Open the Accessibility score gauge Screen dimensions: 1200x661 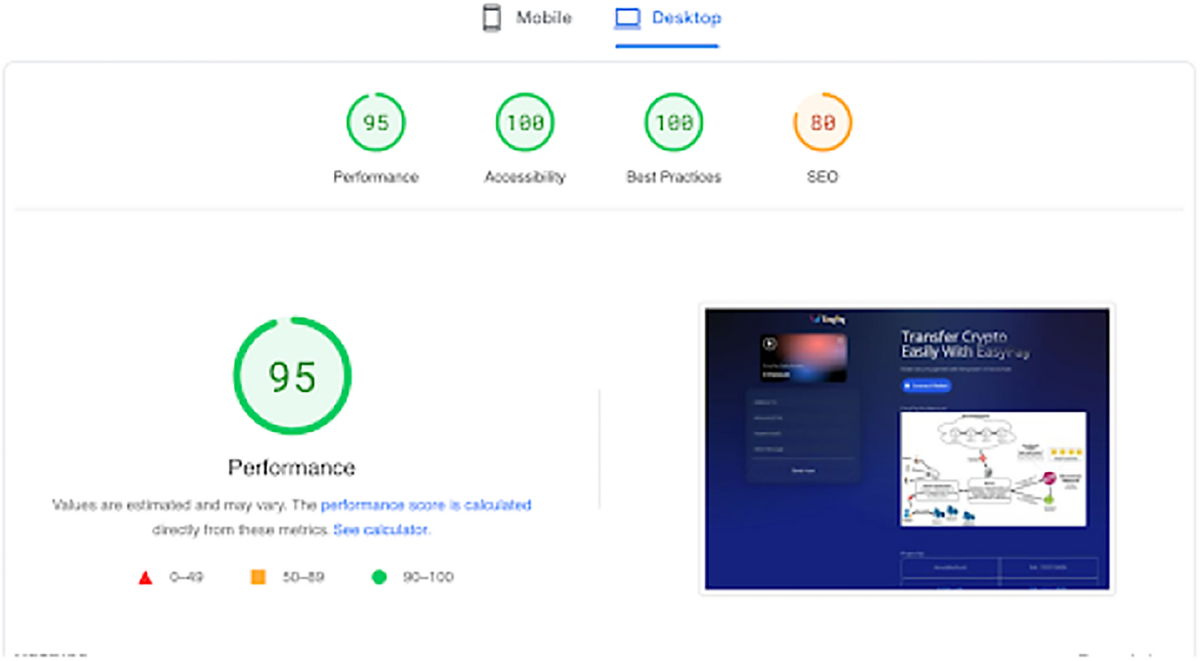[525, 123]
